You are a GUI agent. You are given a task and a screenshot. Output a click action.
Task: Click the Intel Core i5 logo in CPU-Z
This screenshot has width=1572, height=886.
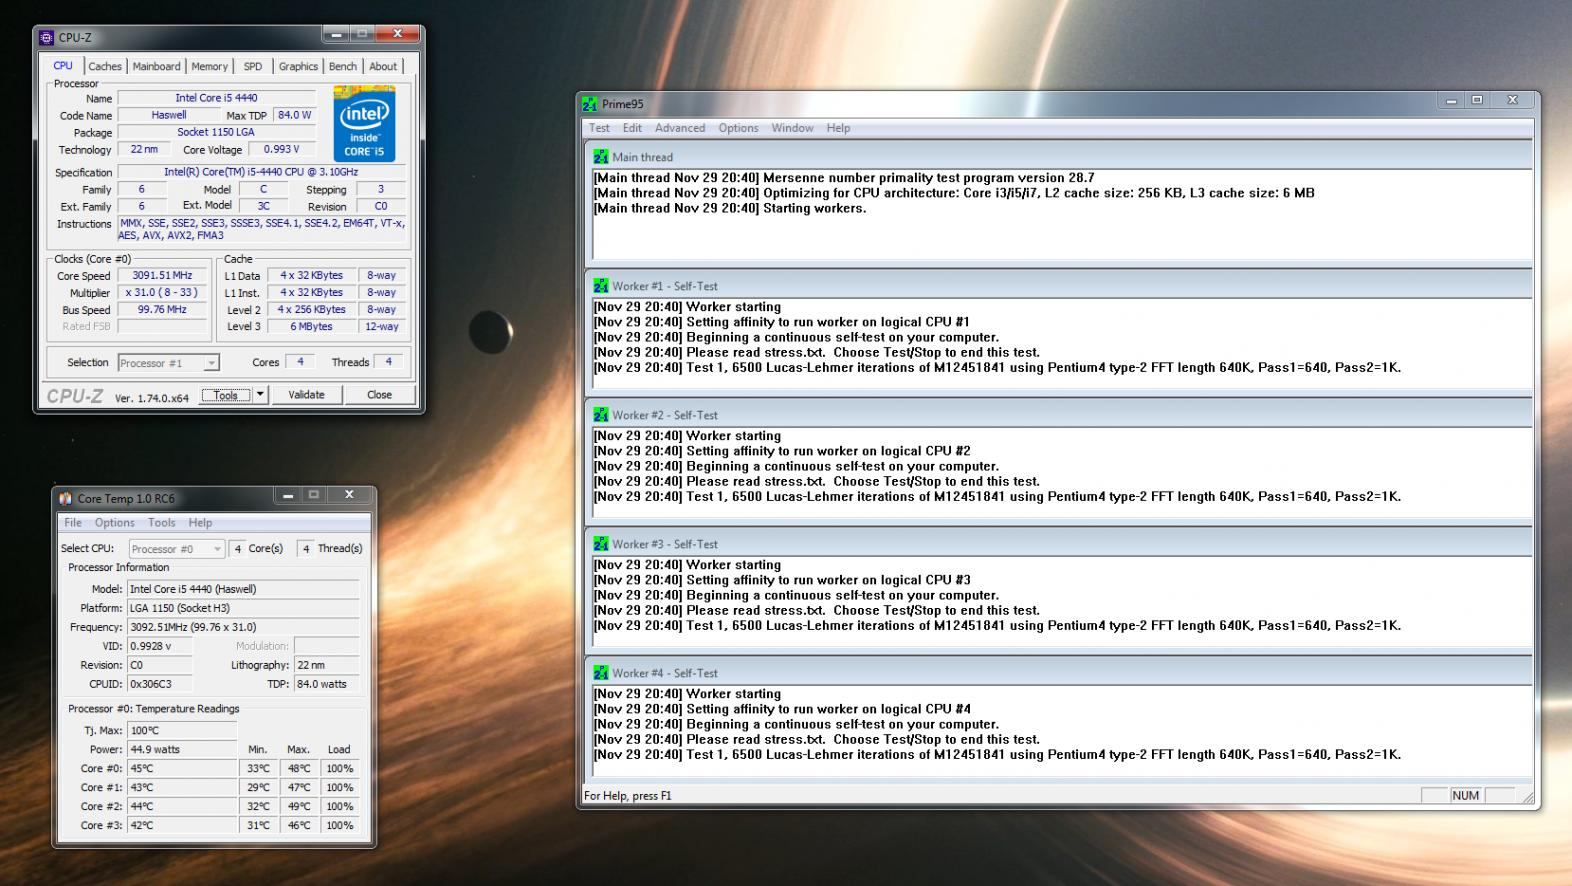click(x=364, y=124)
